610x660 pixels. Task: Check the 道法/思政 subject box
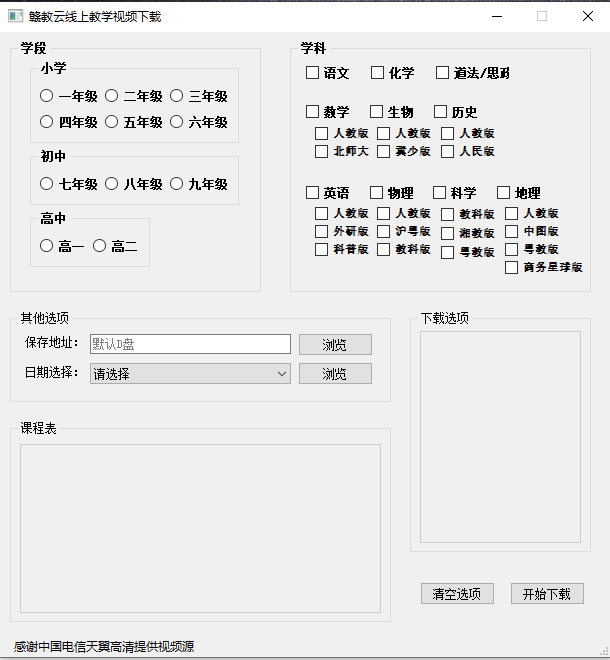pos(442,72)
